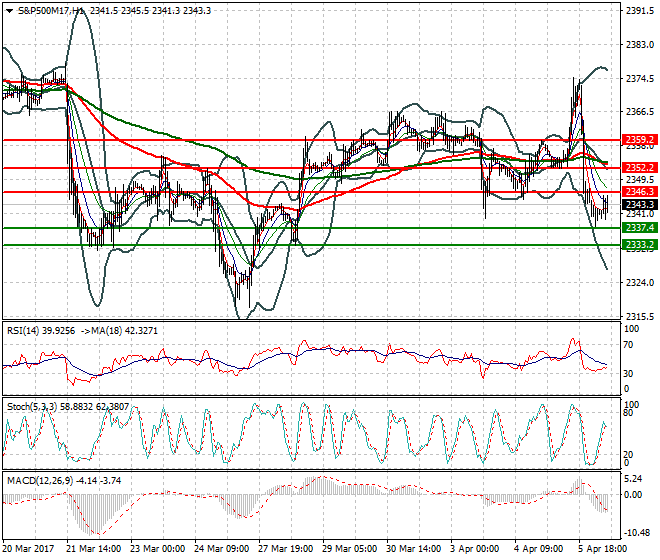
Task: Click the 70 level on RSI scale
Action: click(629, 345)
